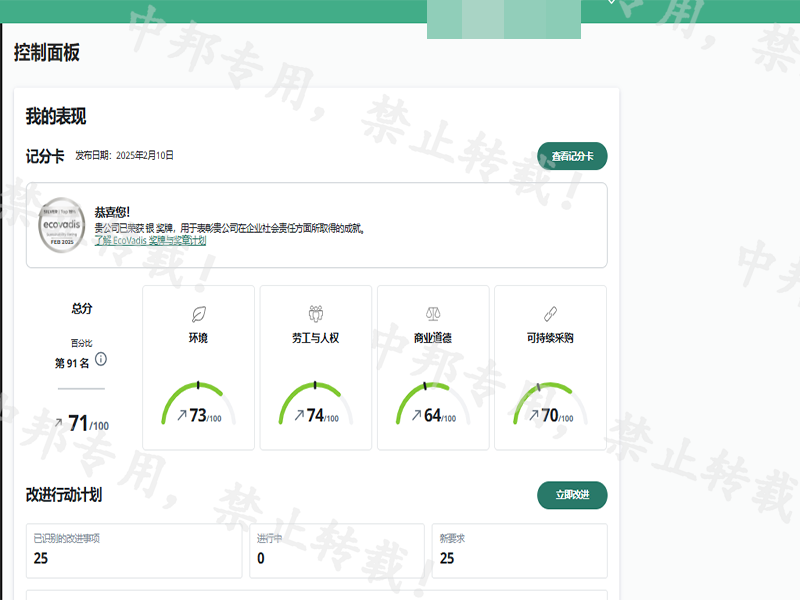Click the info icon beside 第91名

(x=101, y=360)
